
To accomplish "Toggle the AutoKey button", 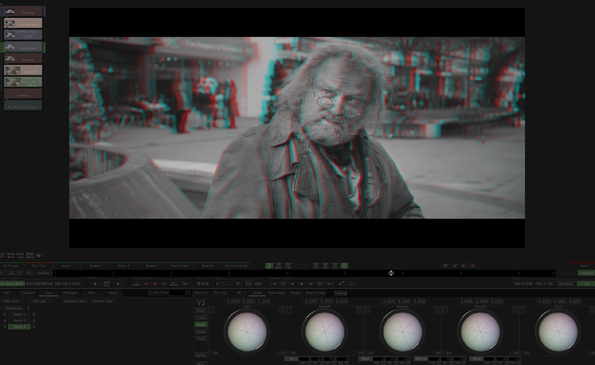I will pyautogui.click(x=43, y=273).
